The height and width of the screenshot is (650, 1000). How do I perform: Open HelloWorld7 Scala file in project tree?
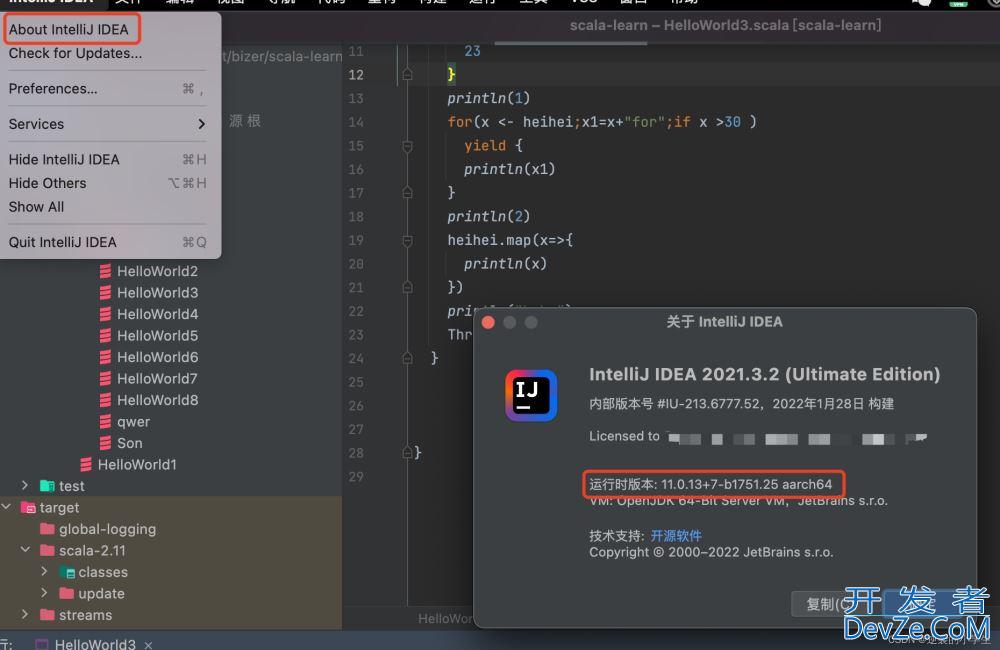(x=157, y=379)
